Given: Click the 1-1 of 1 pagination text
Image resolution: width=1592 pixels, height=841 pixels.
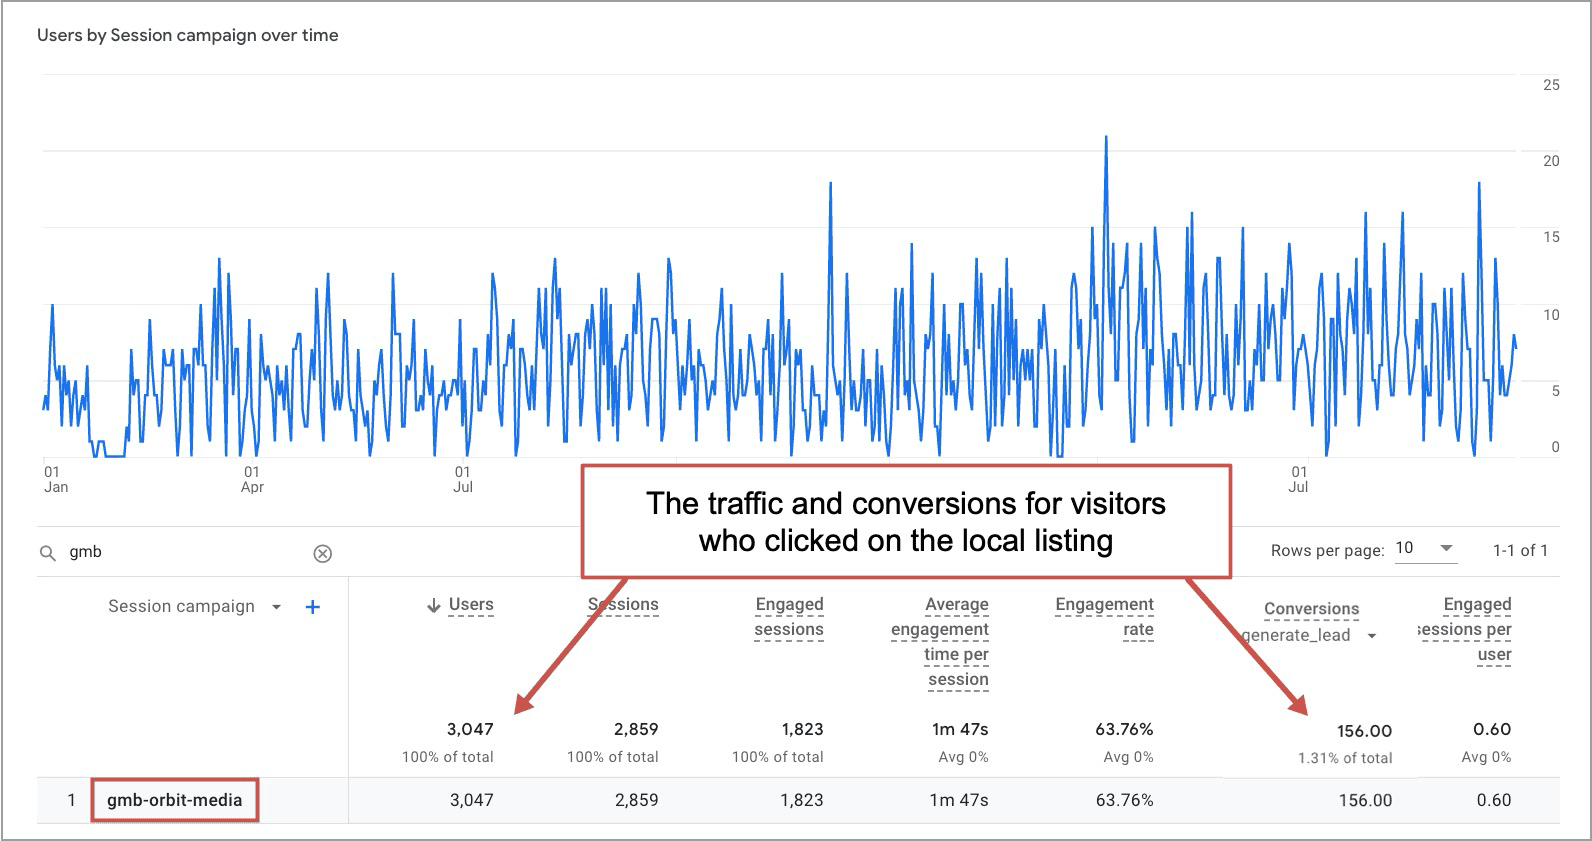Looking at the screenshot, I should tap(1520, 550).
